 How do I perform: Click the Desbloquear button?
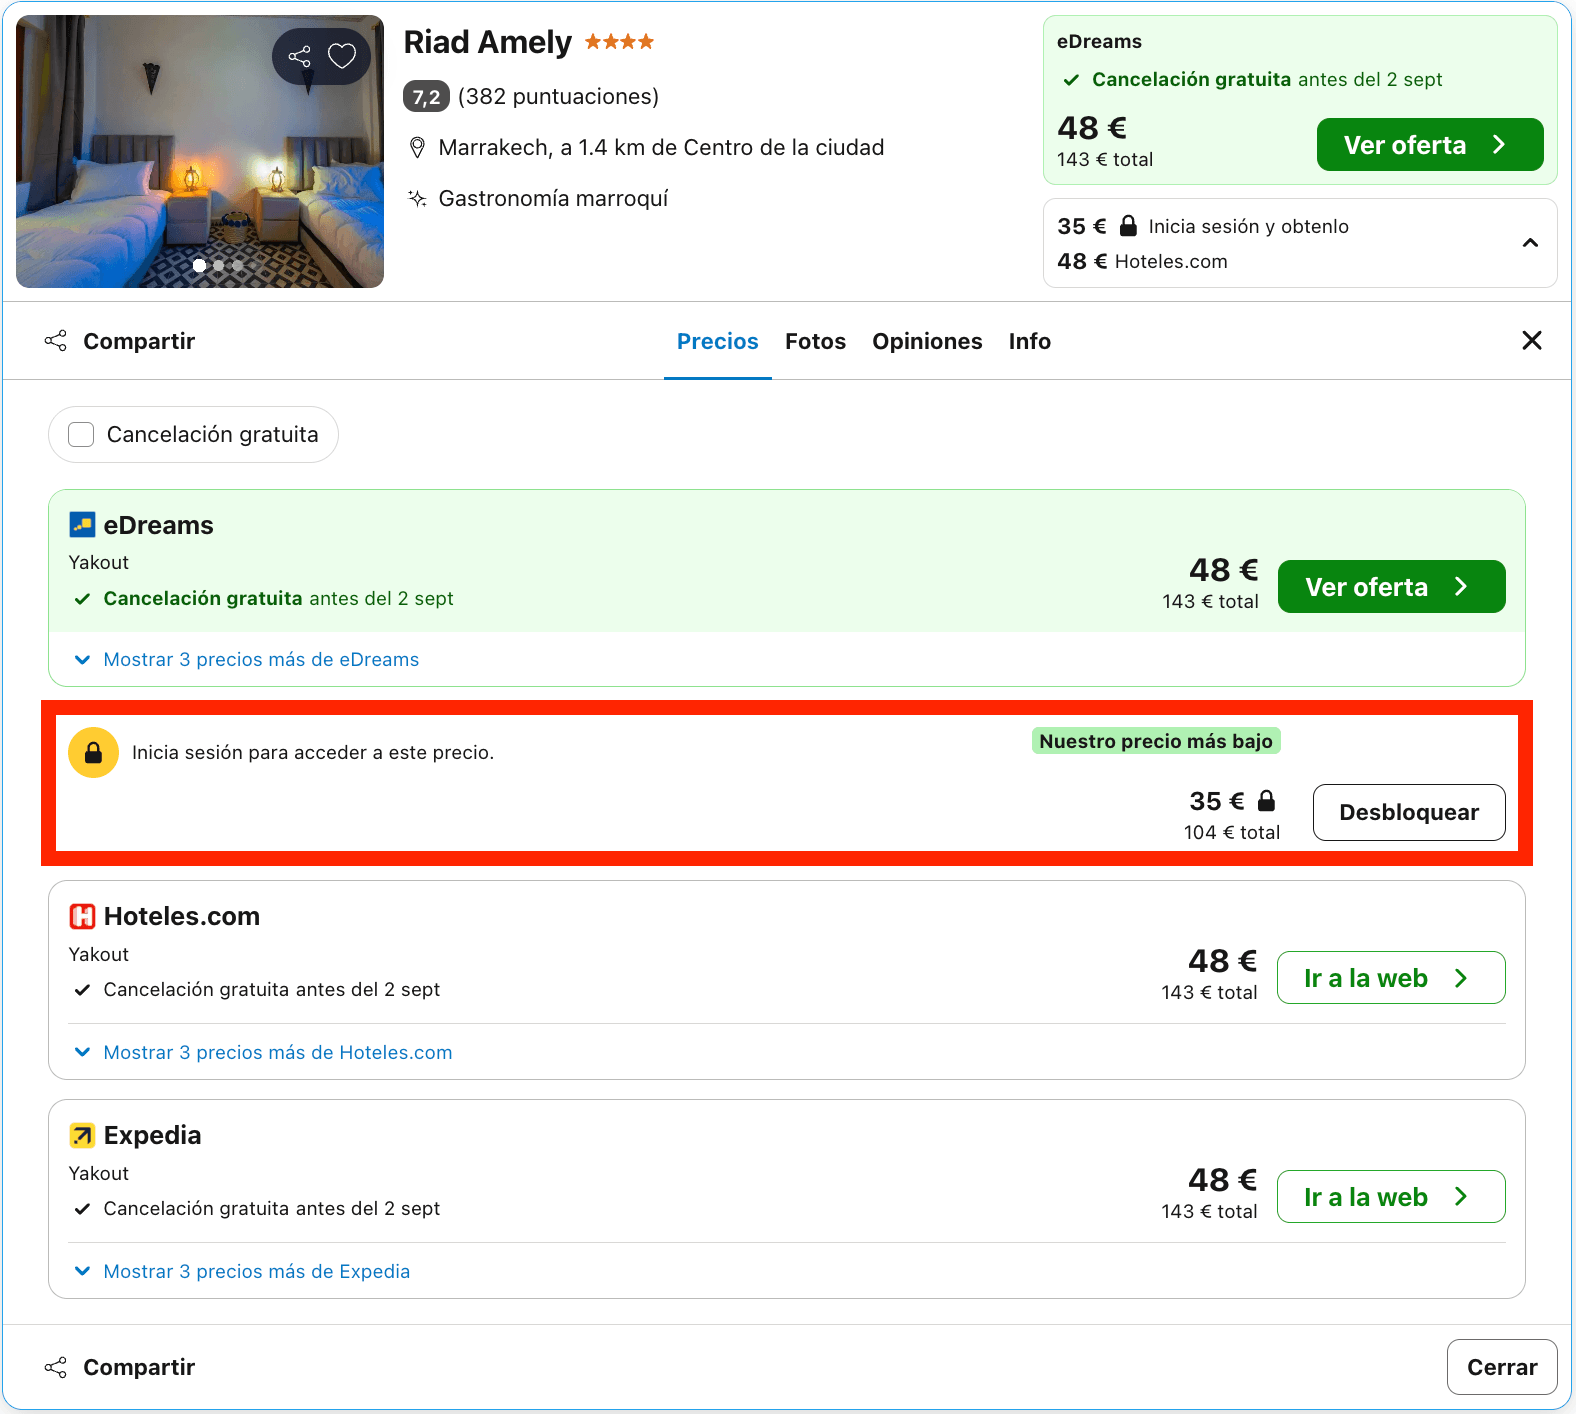(x=1409, y=812)
